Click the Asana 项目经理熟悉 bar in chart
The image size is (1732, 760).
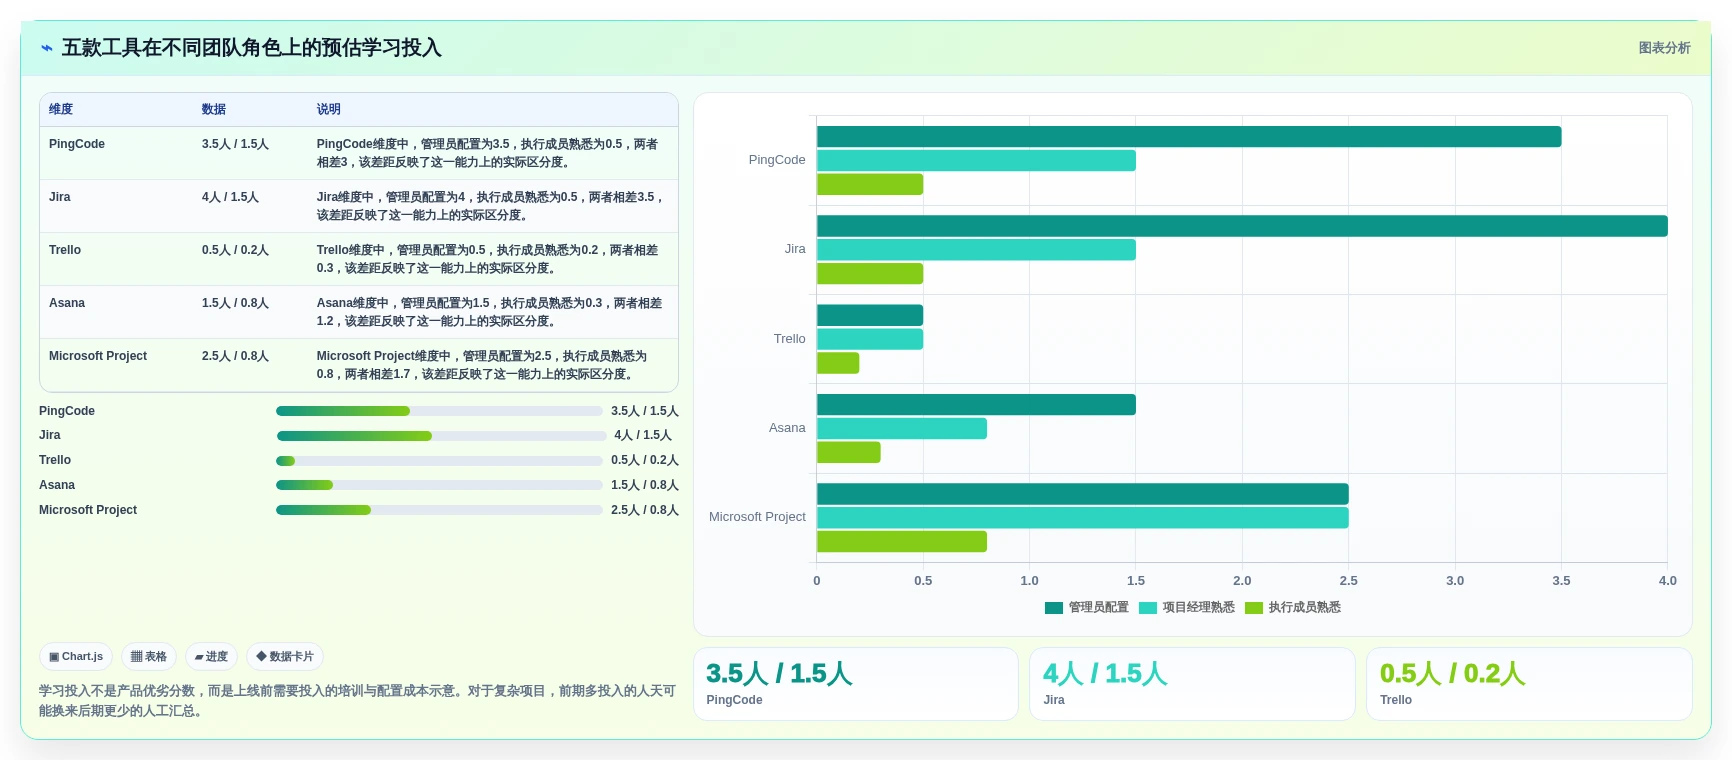point(902,429)
